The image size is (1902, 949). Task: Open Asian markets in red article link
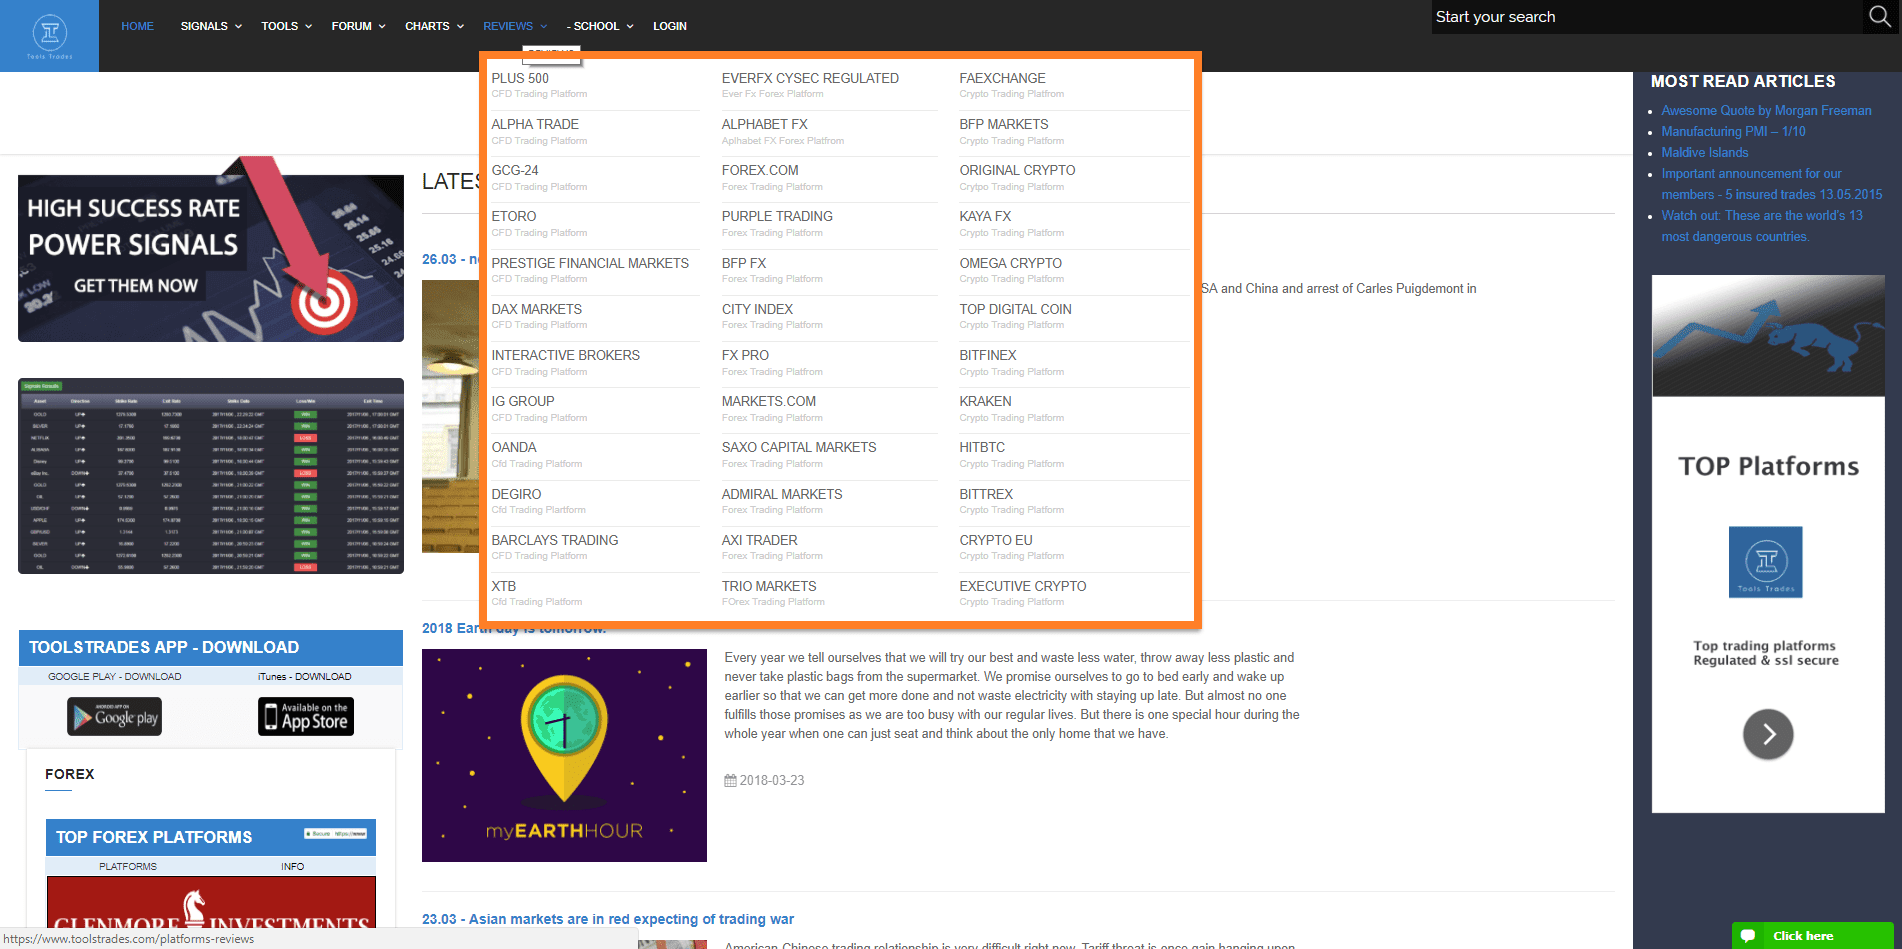(x=608, y=919)
